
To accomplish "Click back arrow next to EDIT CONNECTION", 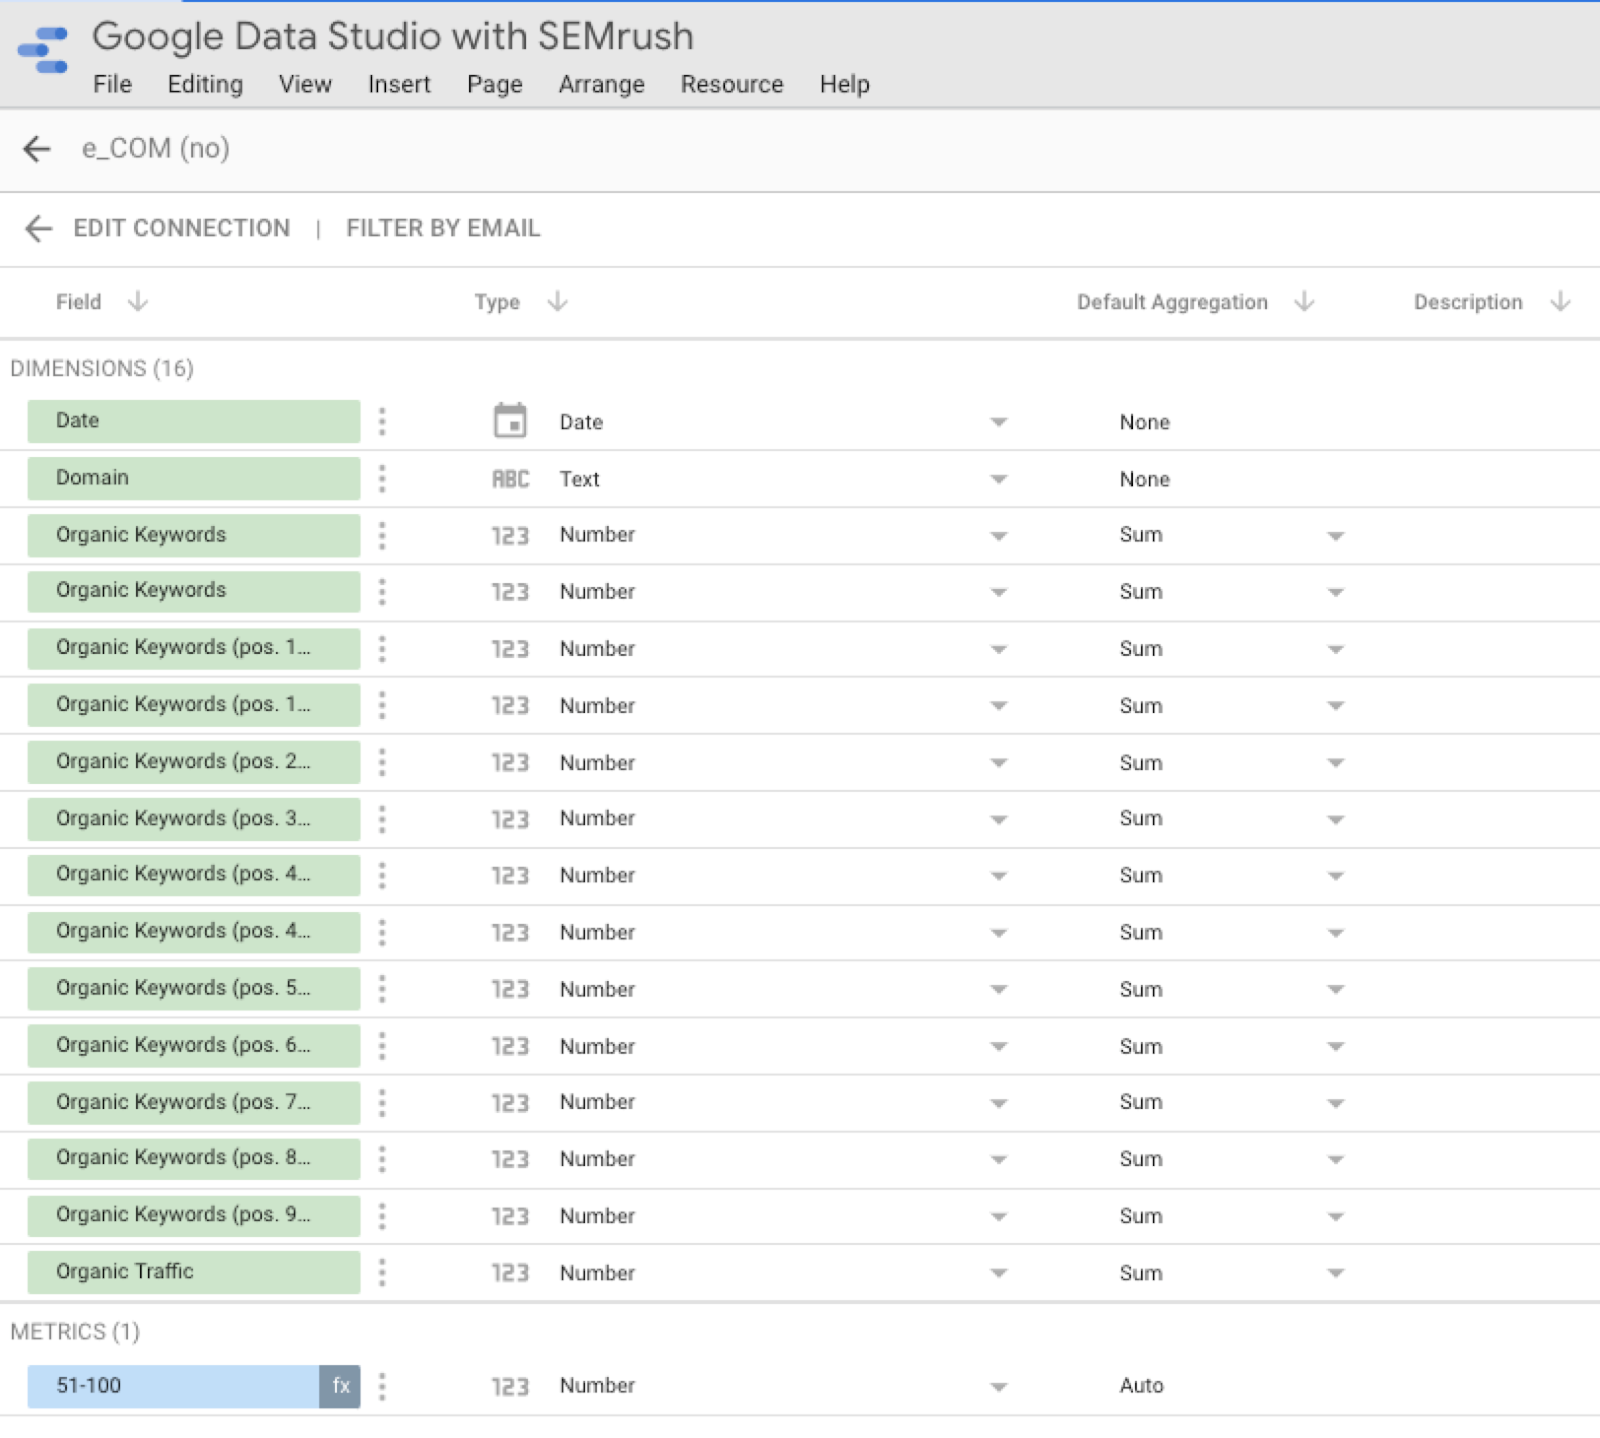I will tap(38, 229).
